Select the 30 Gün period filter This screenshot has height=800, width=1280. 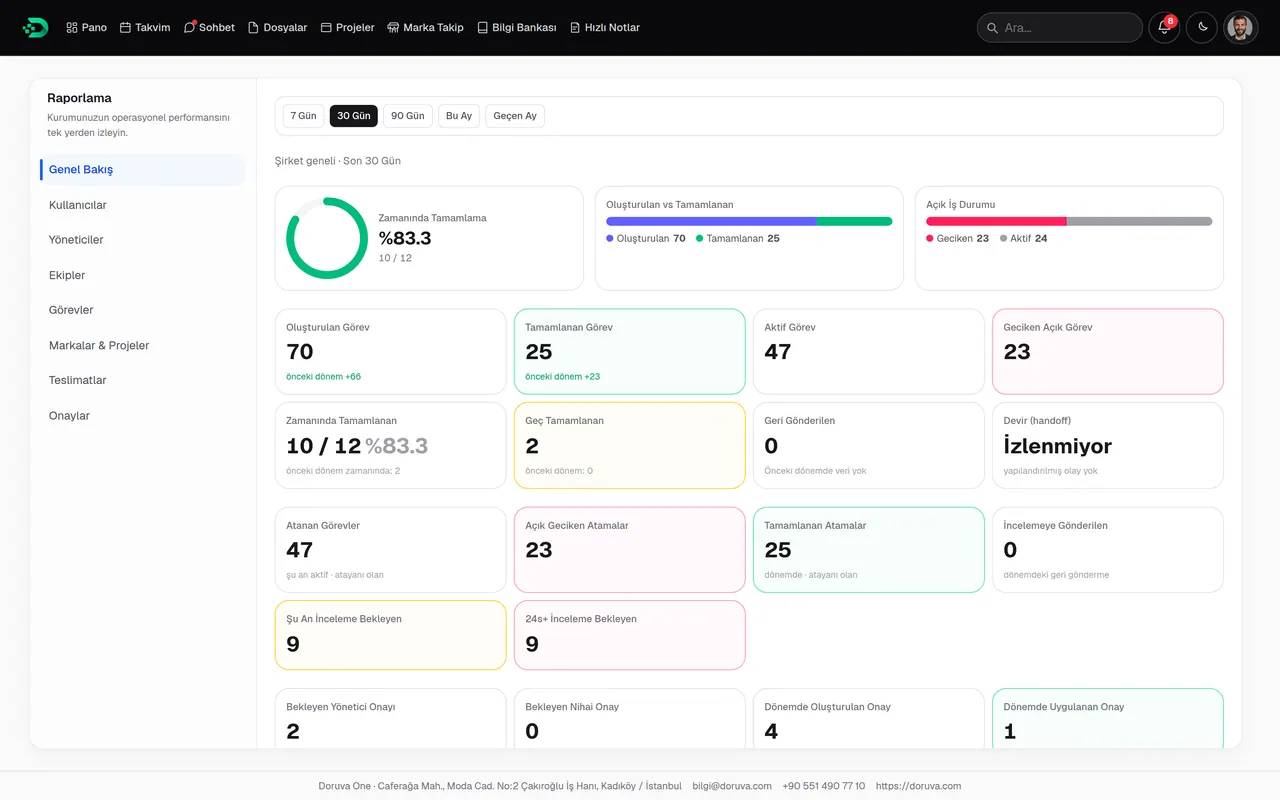[x=354, y=116]
